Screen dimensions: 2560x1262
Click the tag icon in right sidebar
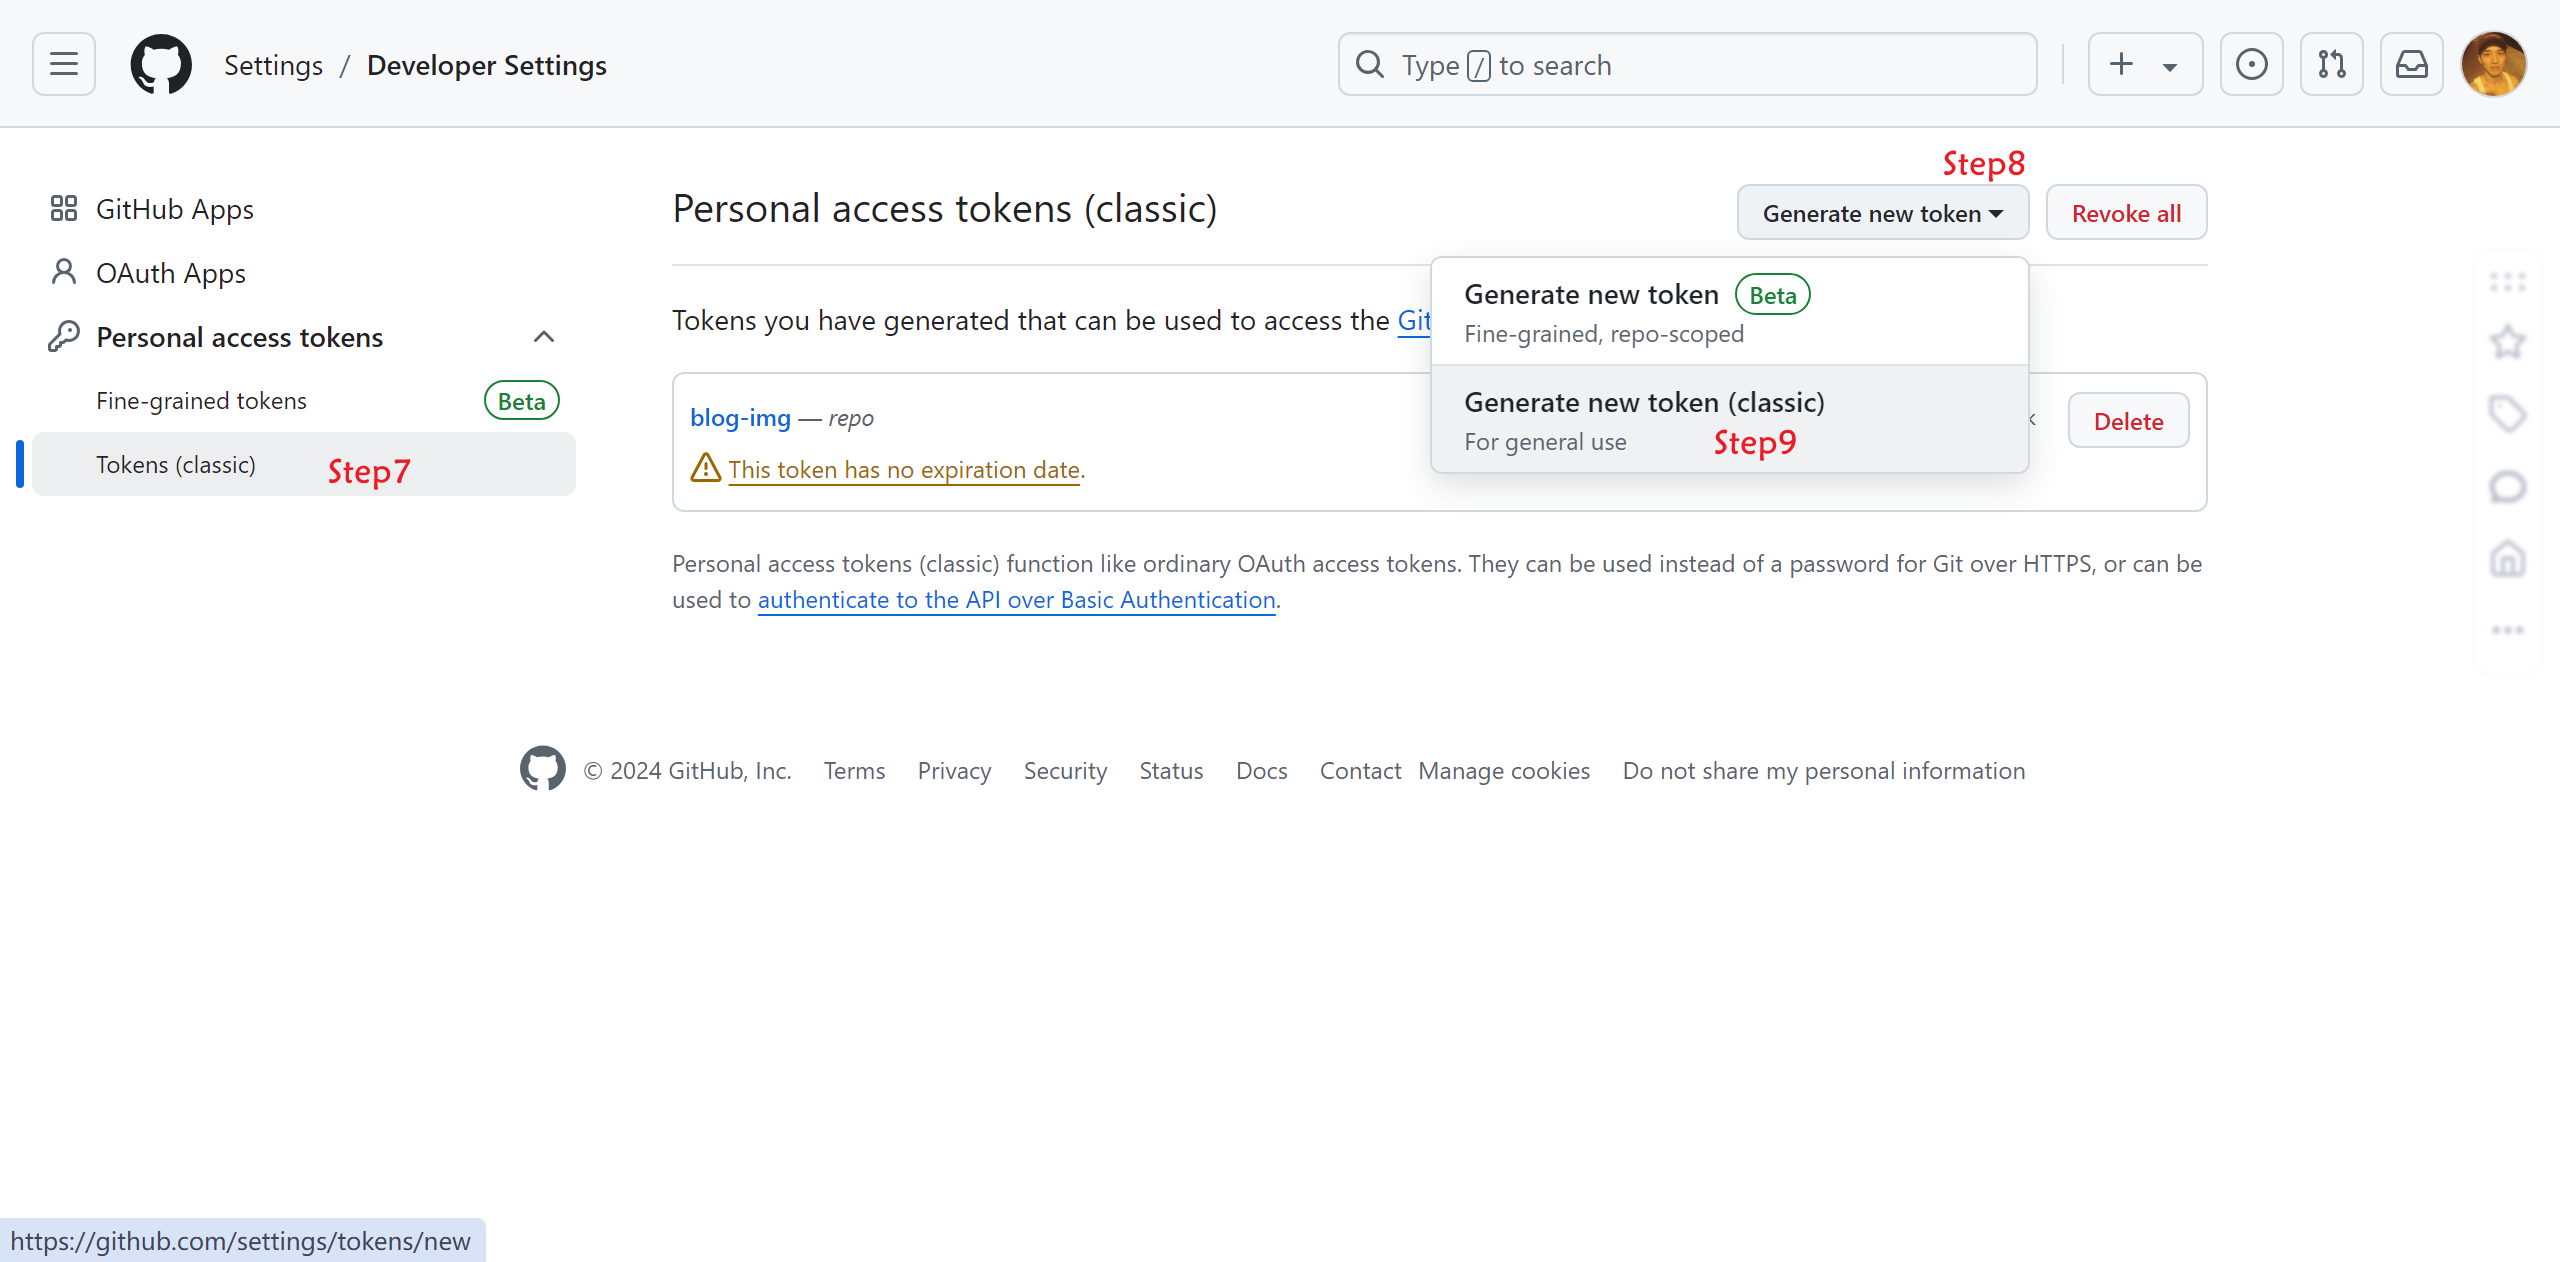click(x=2507, y=414)
